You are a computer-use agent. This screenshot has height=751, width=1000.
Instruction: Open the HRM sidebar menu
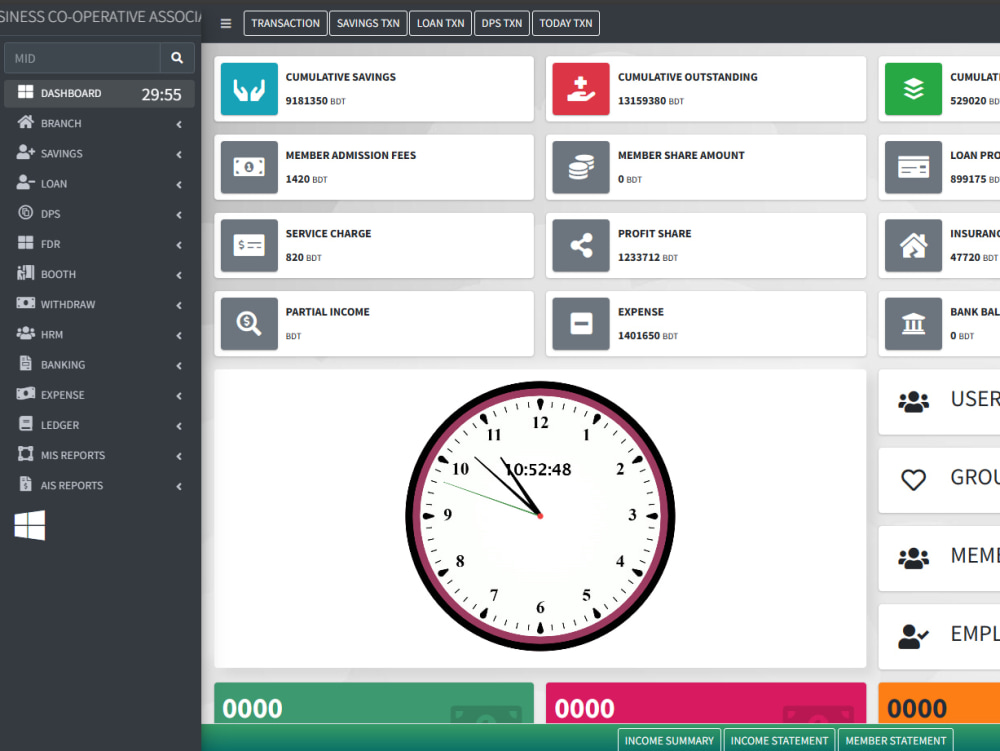[99, 334]
